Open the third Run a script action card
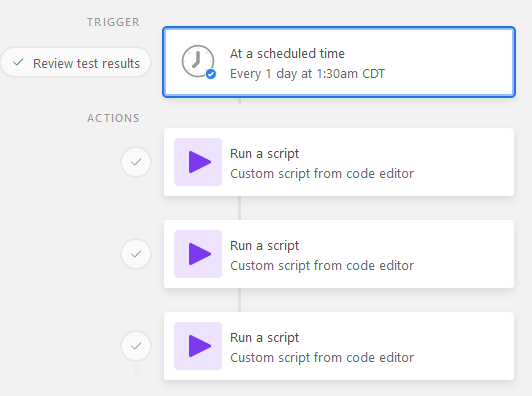 point(339,346)
